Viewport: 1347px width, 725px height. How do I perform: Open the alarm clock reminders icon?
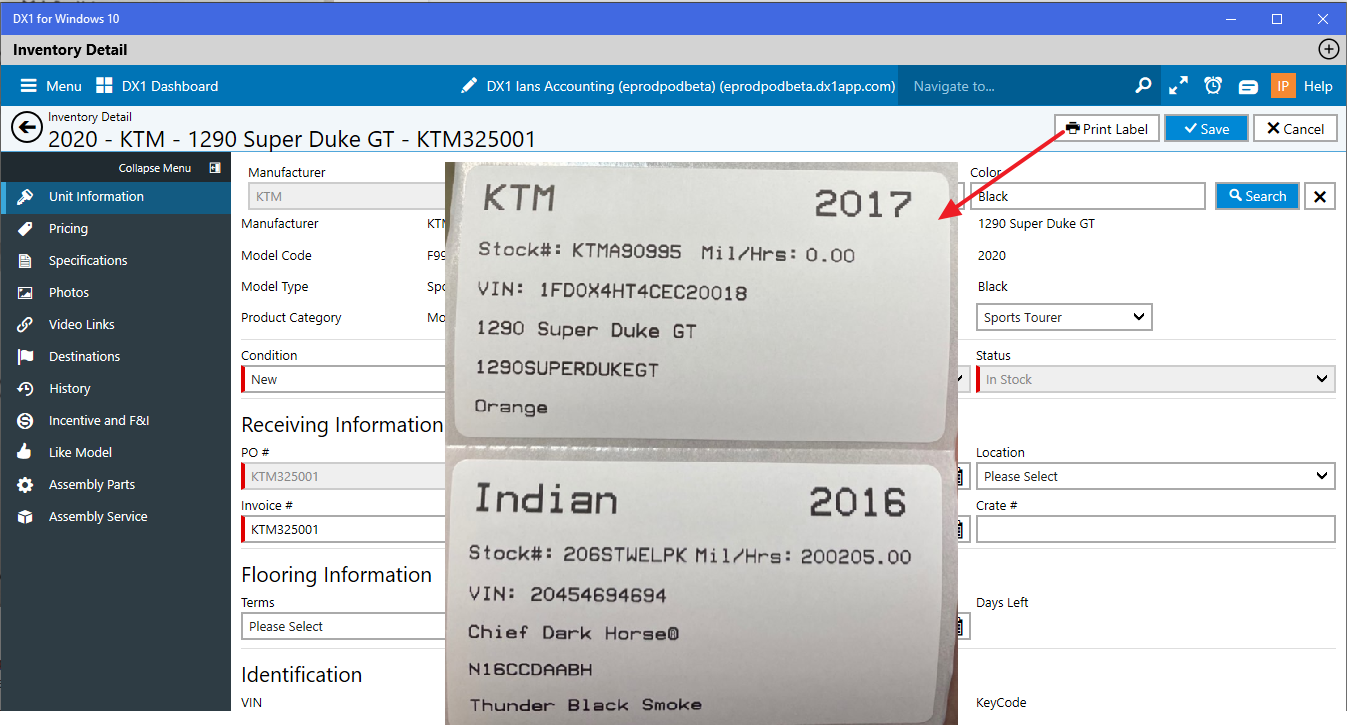[x=1213, y=86]
